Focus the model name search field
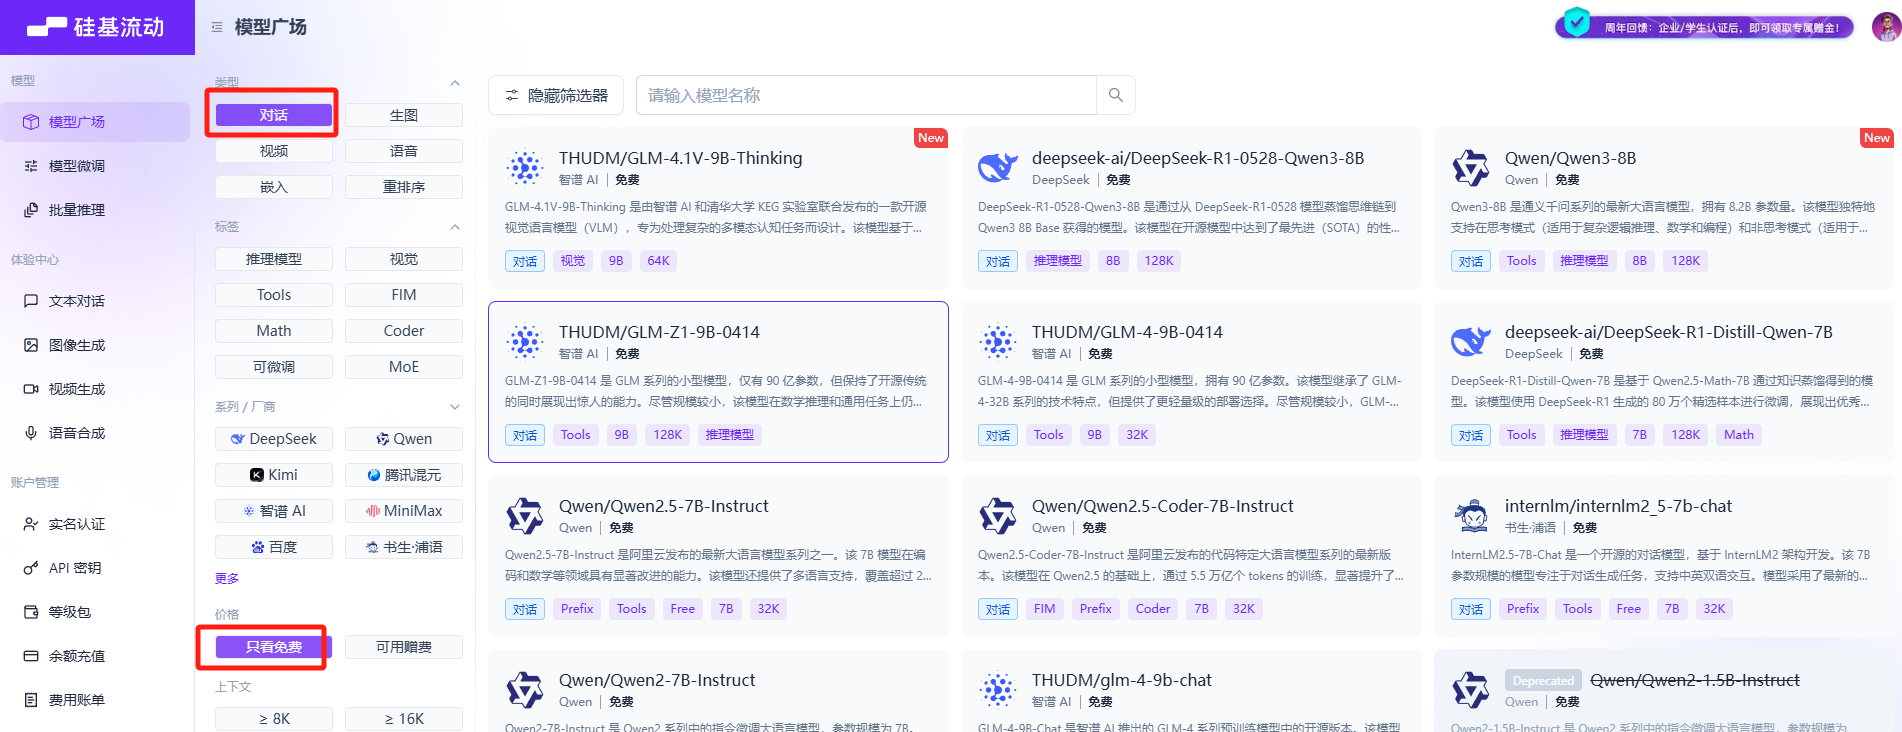Screen dimensions: 1902x732 pyautogui.click(x=867, y=95)
